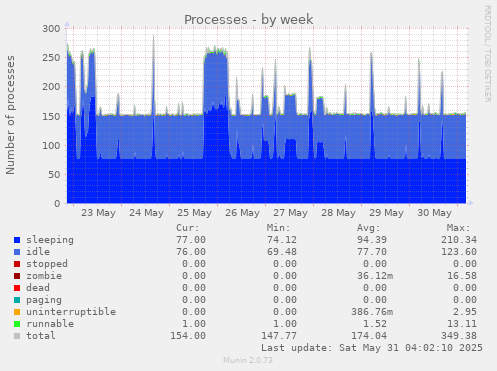Click the stopped legend color swatch

click(17, 264)
